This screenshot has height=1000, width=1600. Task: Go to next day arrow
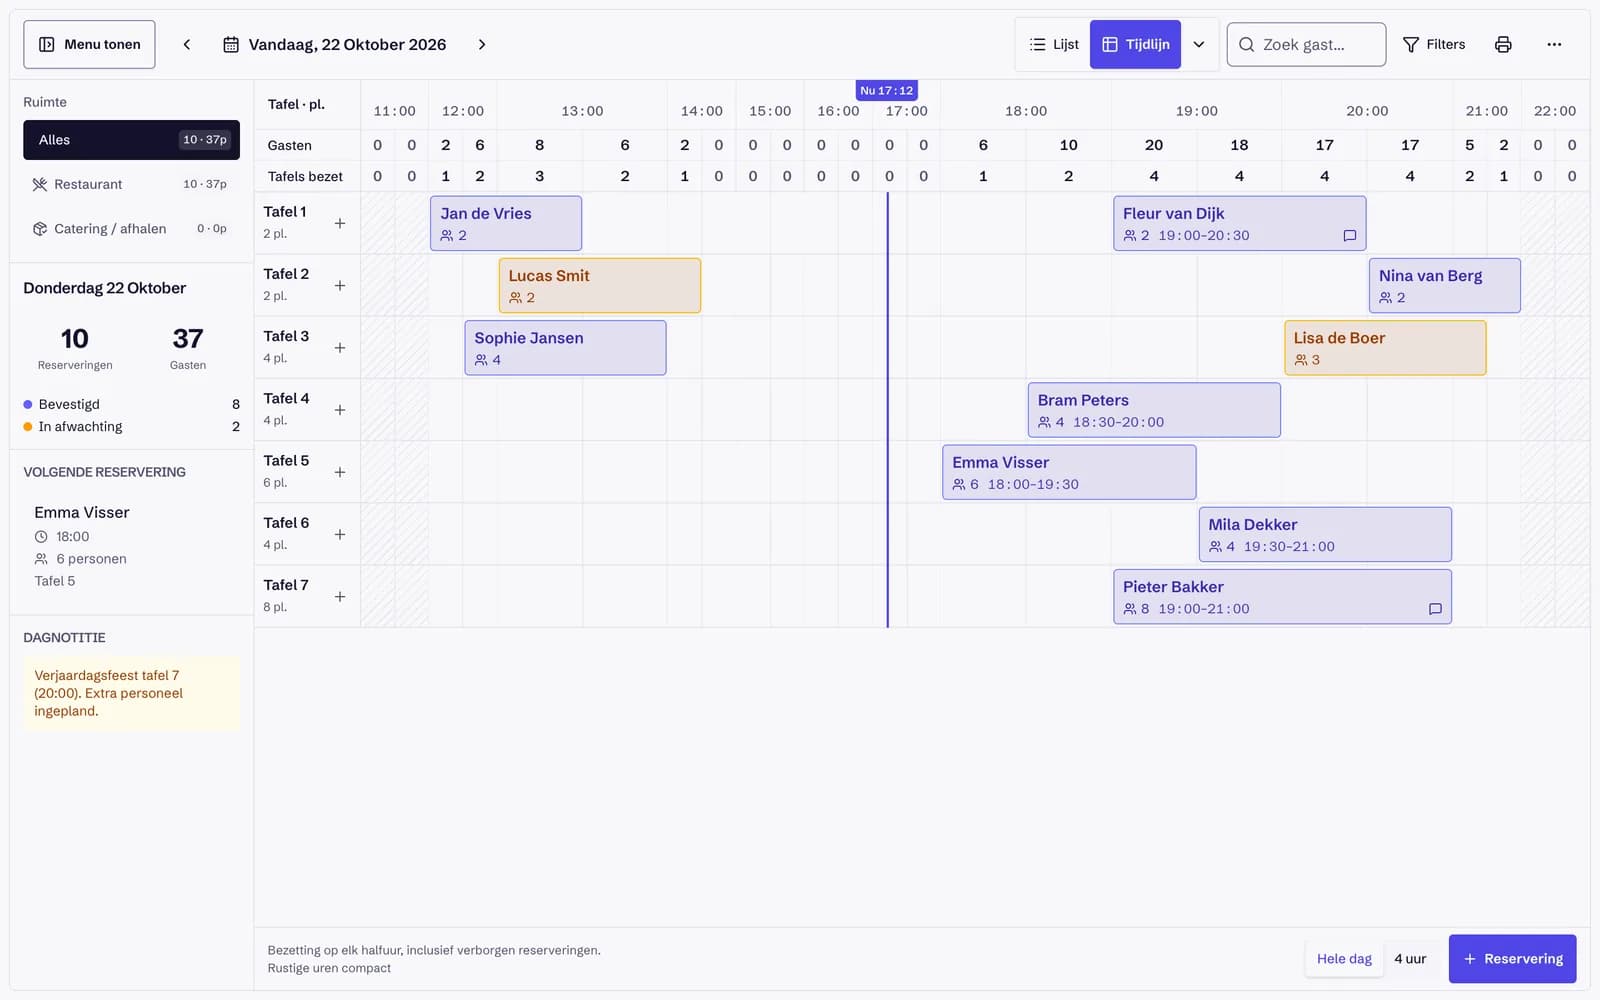point(482,44)
